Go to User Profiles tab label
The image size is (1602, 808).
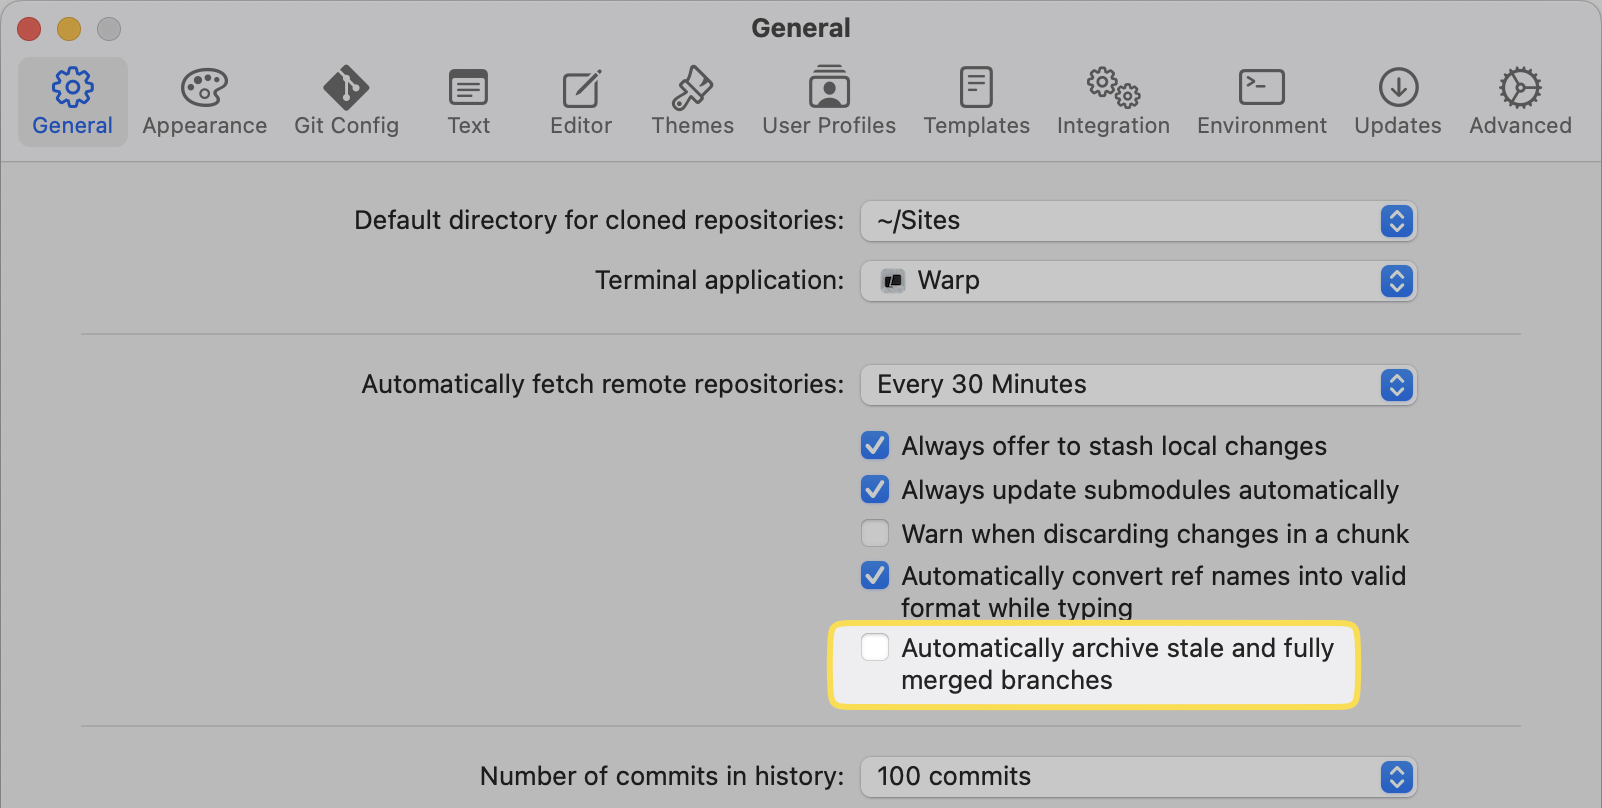(x=829, y=126)
